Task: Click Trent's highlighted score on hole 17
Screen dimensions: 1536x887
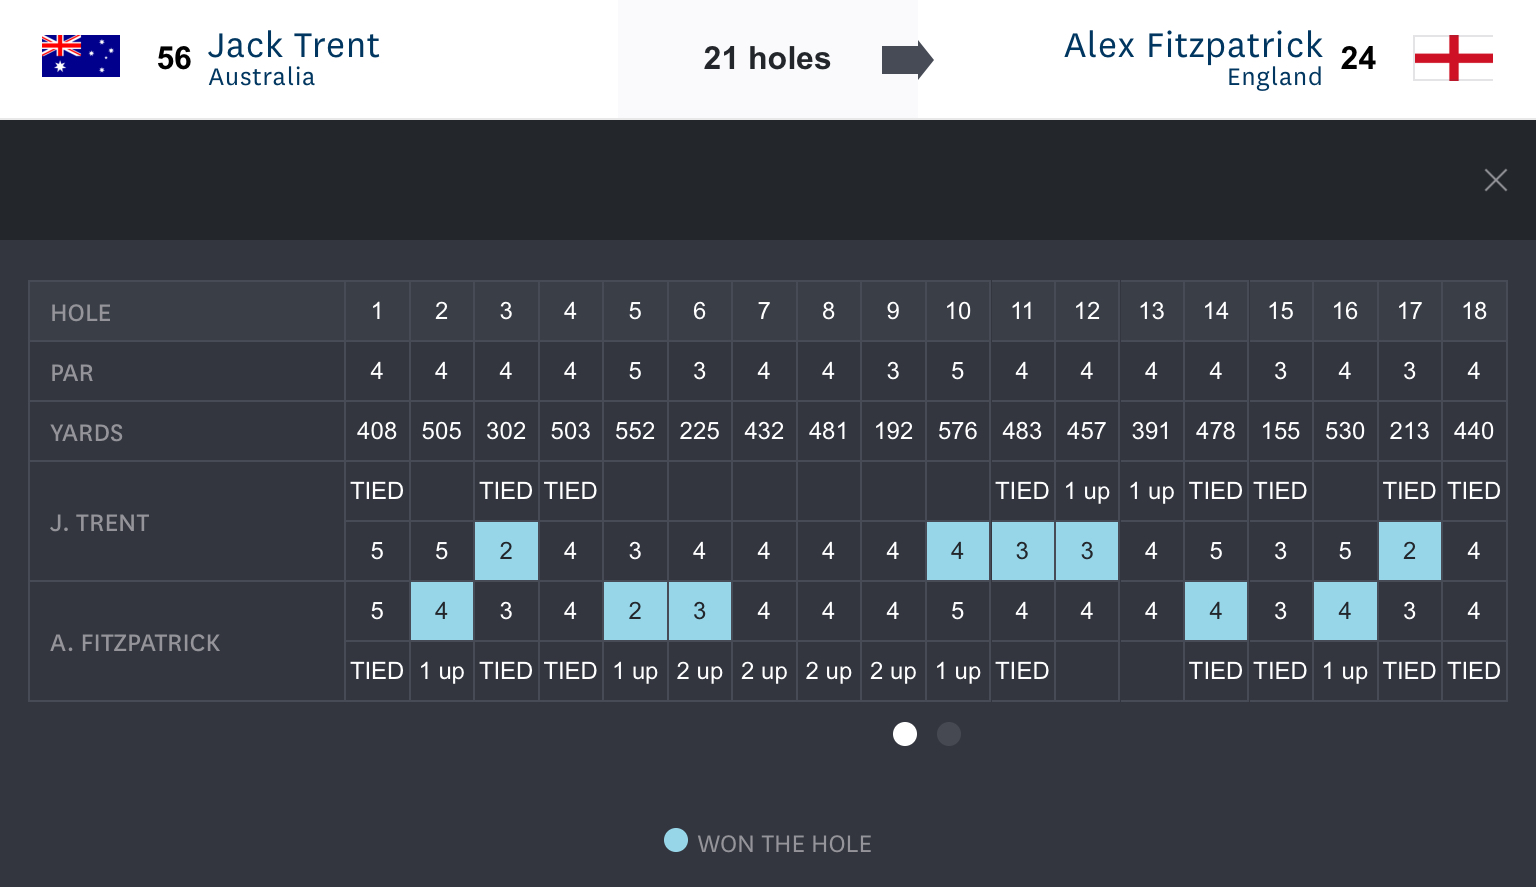Action: click(1409, 551)
